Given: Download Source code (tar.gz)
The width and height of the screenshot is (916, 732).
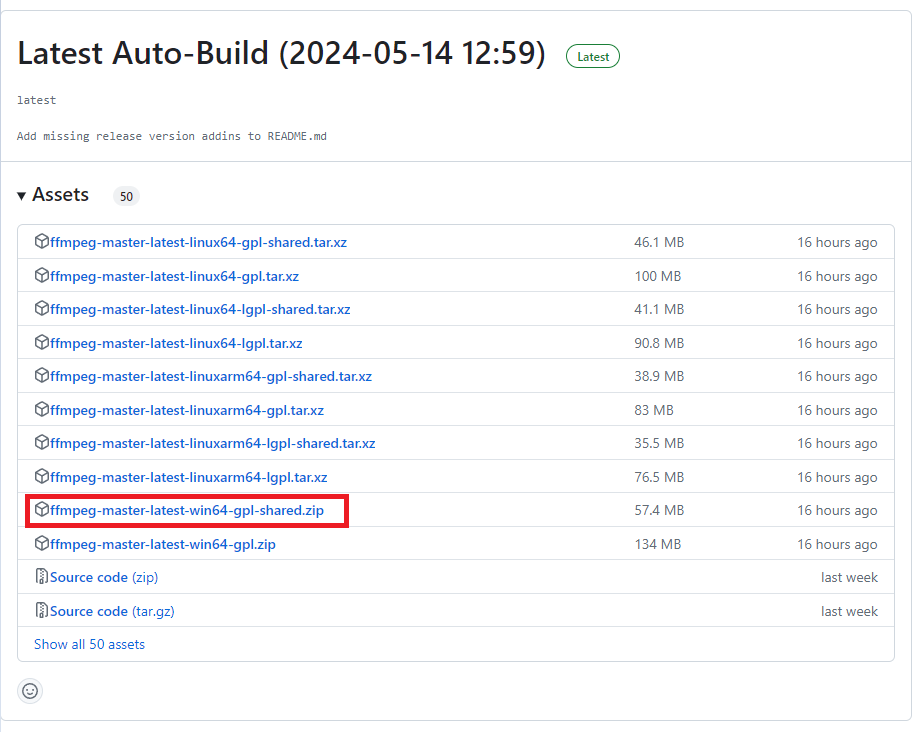Looking at the screenshot, I should coord(112,612).
